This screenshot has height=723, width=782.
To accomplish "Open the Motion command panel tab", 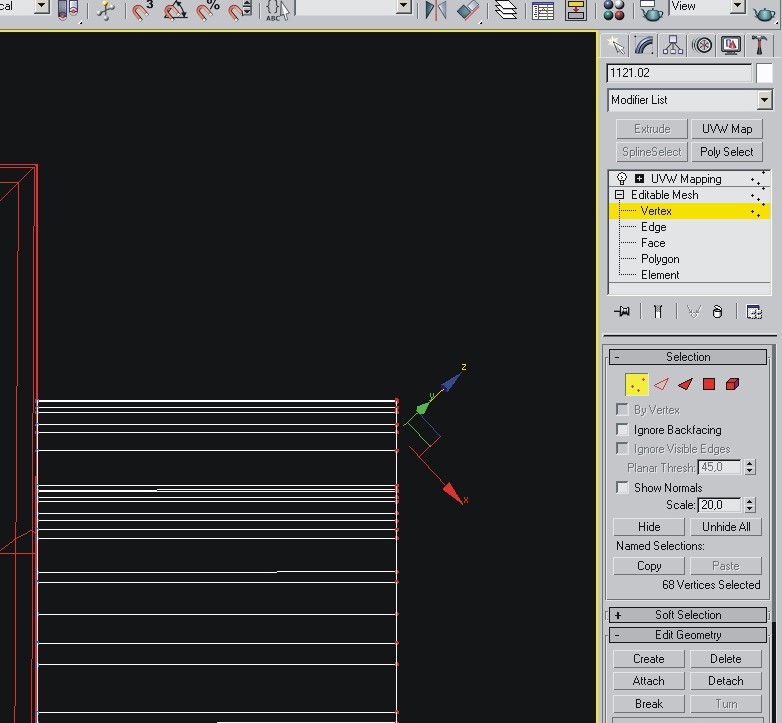I will pyautogui.click(x=702, y=46).
